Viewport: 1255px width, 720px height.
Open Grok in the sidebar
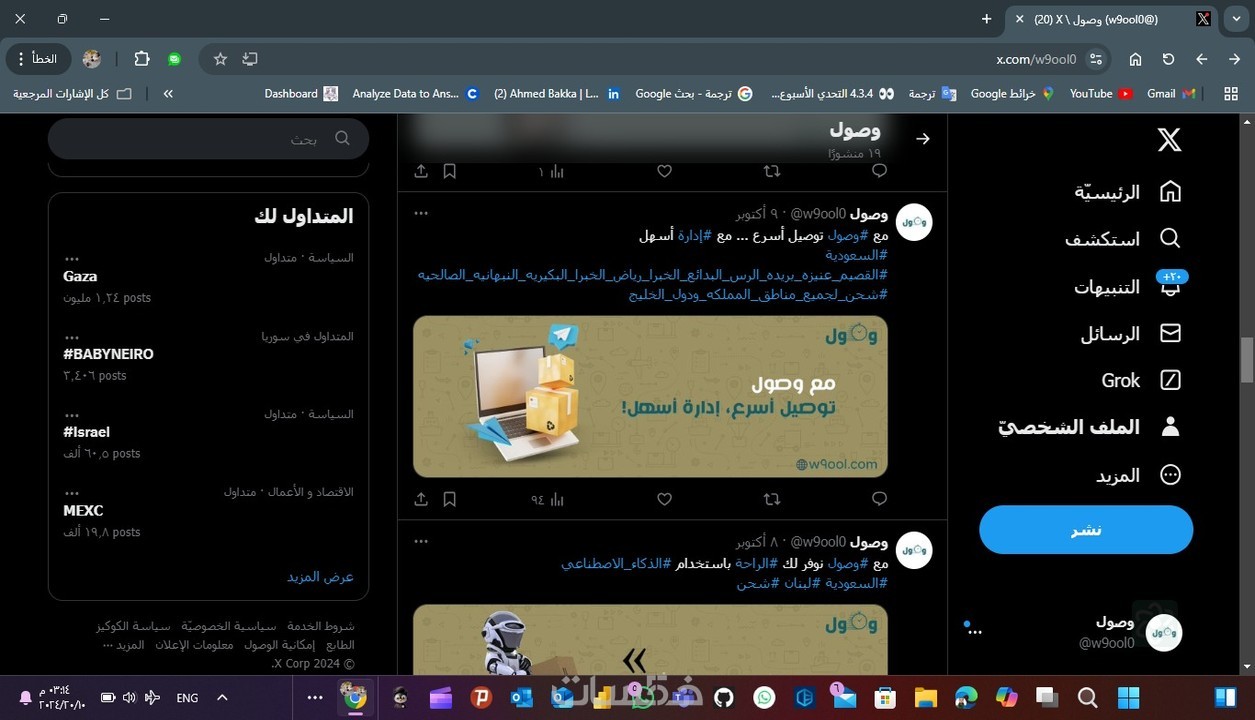pos(1142,380)
